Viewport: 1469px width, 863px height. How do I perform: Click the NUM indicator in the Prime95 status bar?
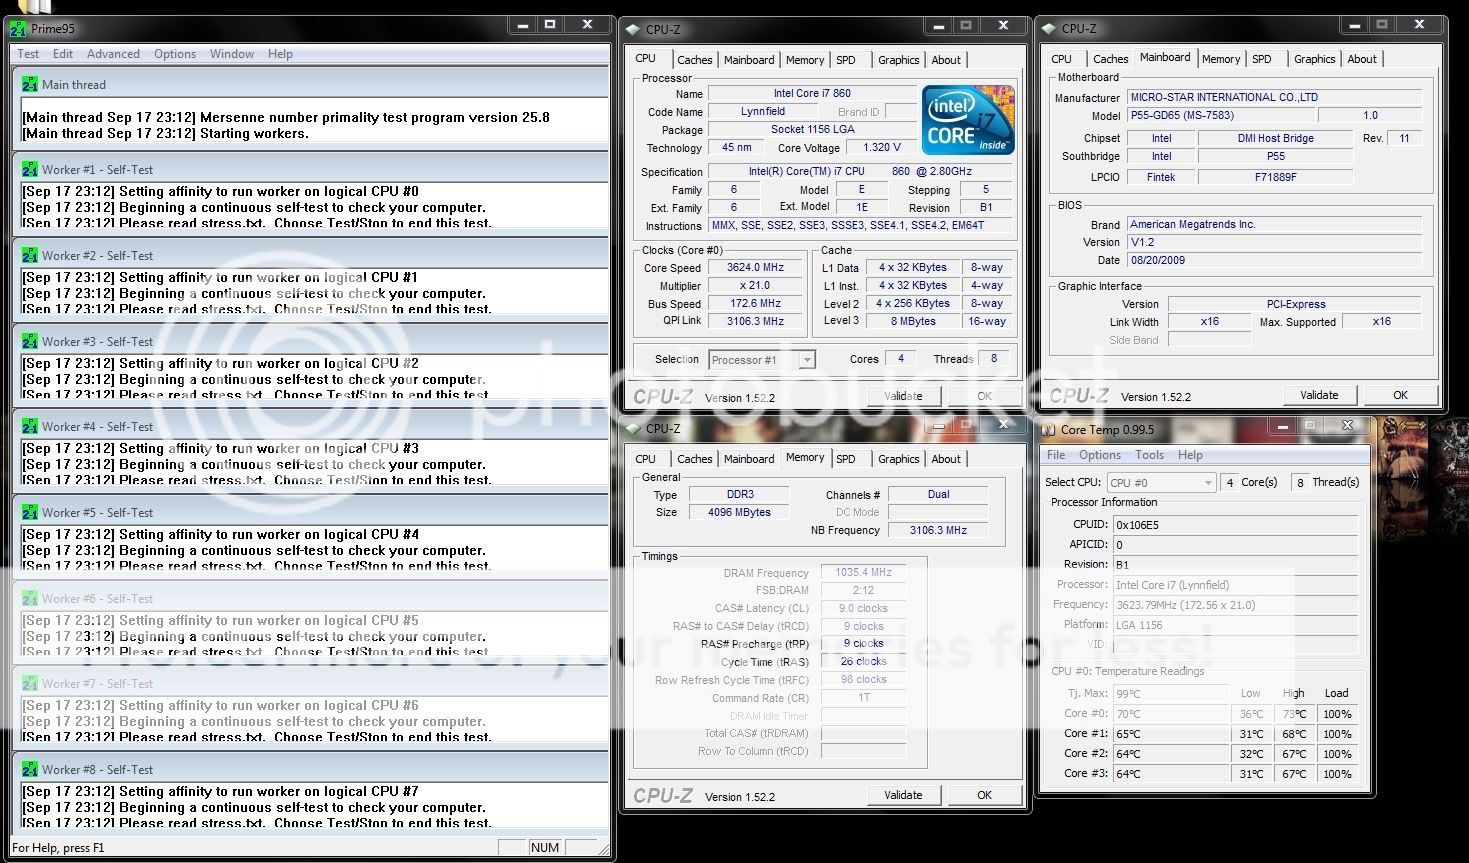545,848
